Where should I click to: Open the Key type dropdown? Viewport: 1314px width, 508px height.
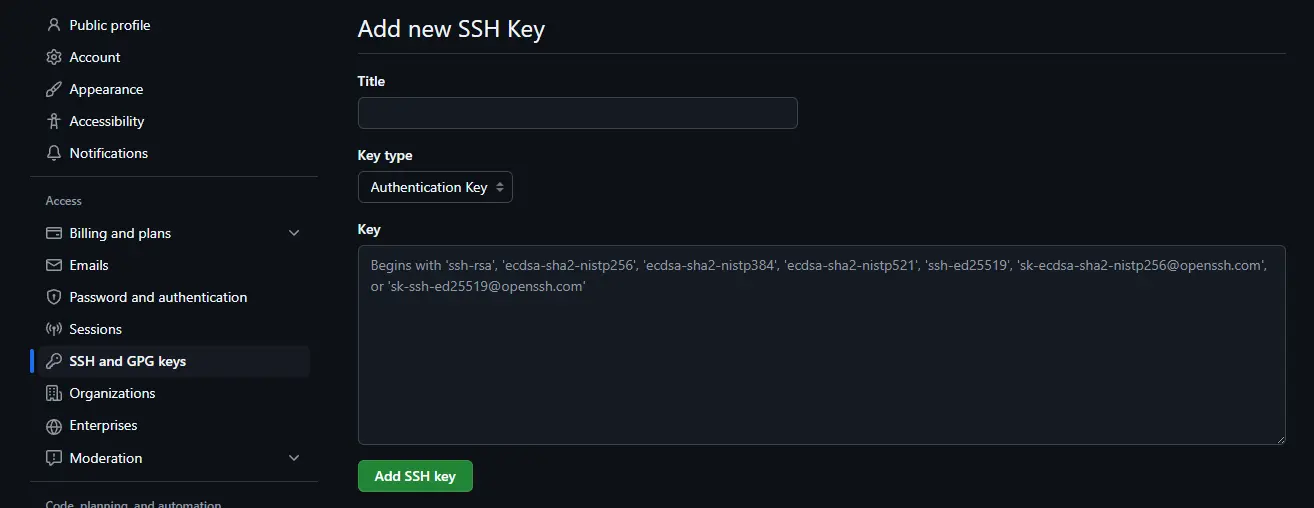click(x=435, y=187)
